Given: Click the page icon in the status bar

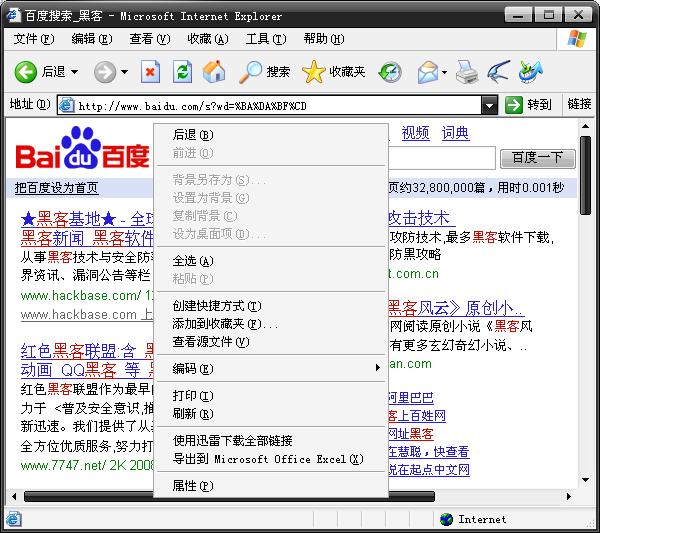Looking at the screenshot, I should [13, 518].
